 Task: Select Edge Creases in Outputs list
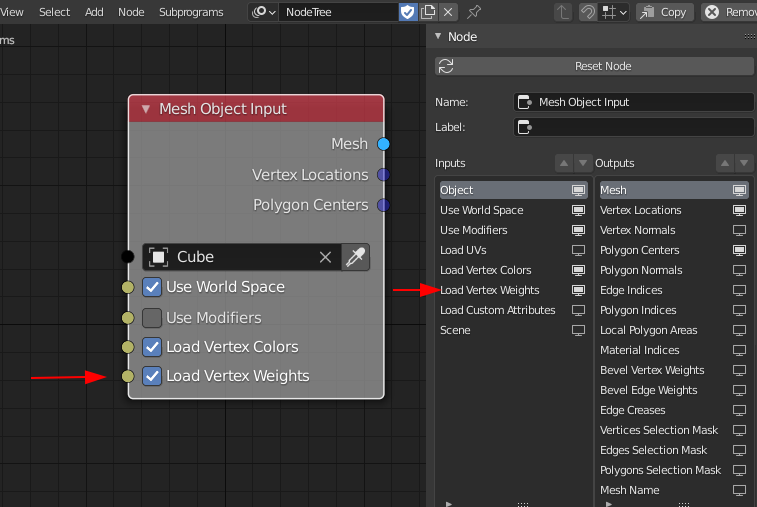pos(674,410)
